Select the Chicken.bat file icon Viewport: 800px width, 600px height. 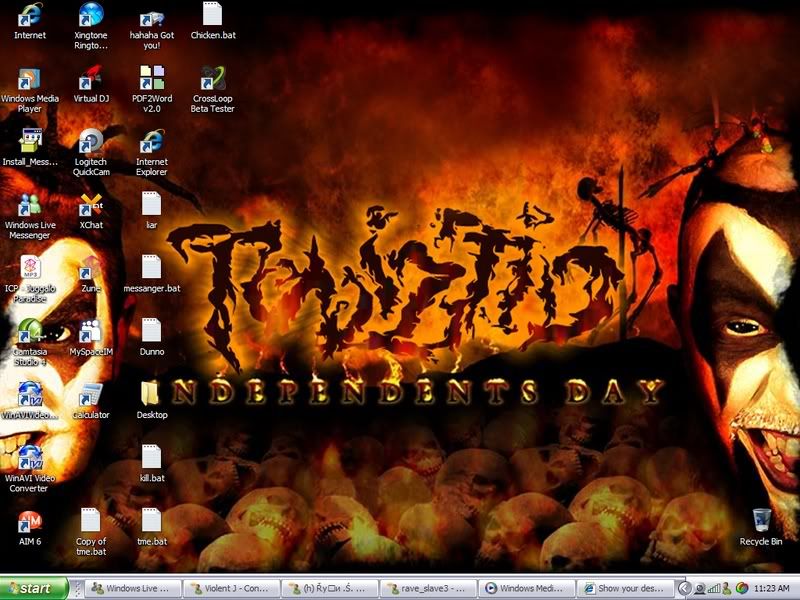[x=212, y=14]
